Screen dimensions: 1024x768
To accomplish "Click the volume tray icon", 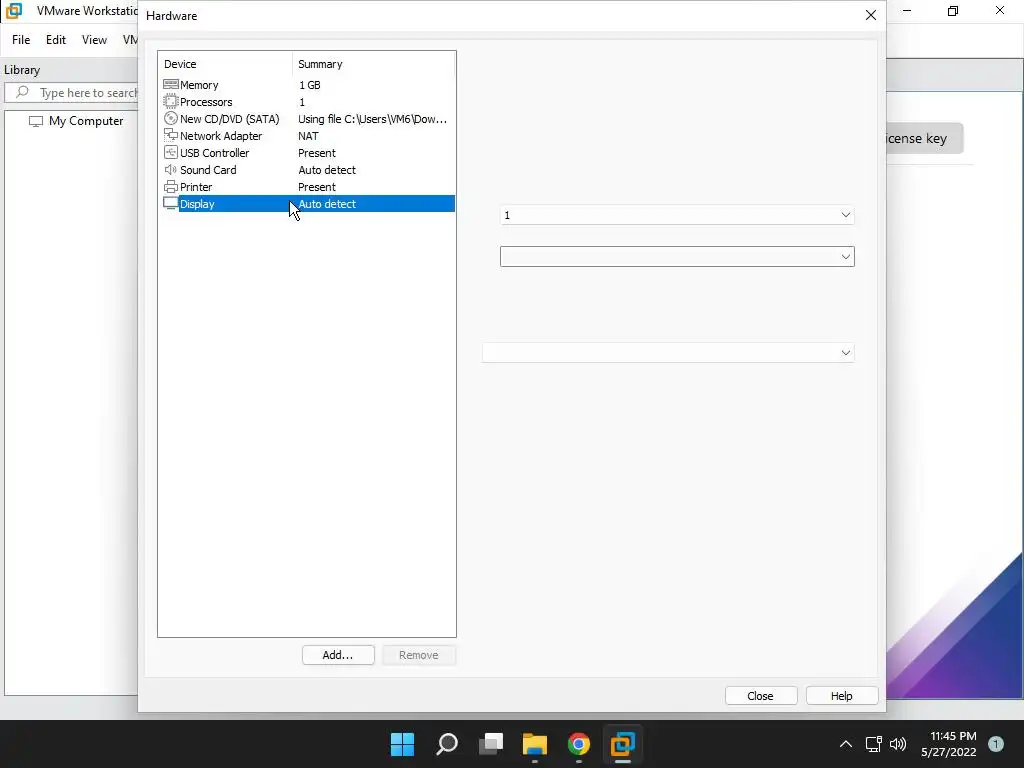I will pos(898,744).
